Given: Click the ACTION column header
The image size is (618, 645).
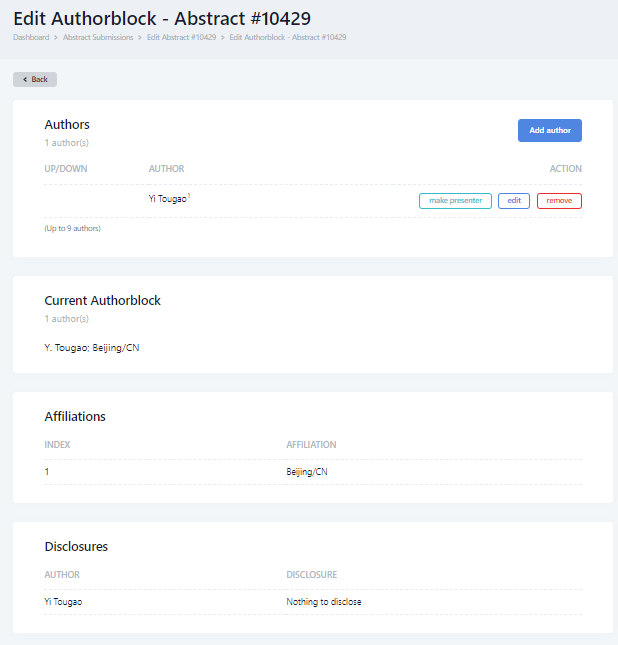Looking at the screenshot, I should (x=565, y=169).
